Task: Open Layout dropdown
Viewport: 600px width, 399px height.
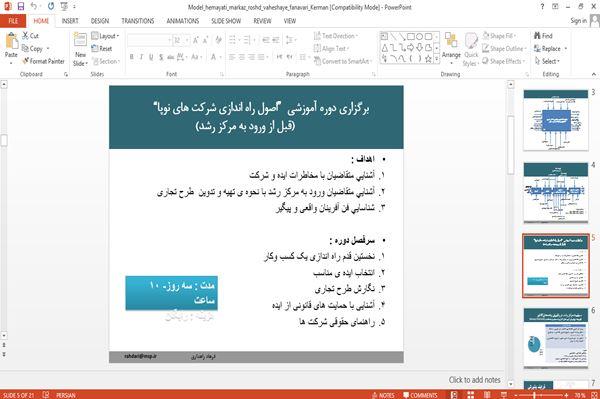Action: tap(105, 36)
